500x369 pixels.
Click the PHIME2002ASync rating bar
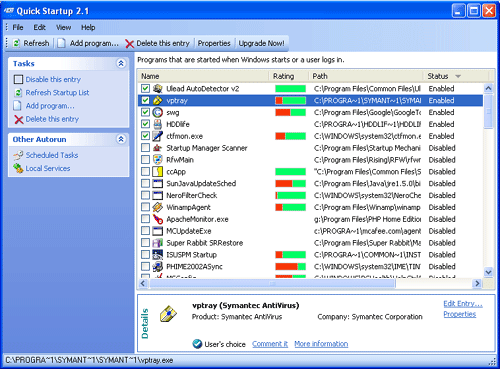[290, 267]
